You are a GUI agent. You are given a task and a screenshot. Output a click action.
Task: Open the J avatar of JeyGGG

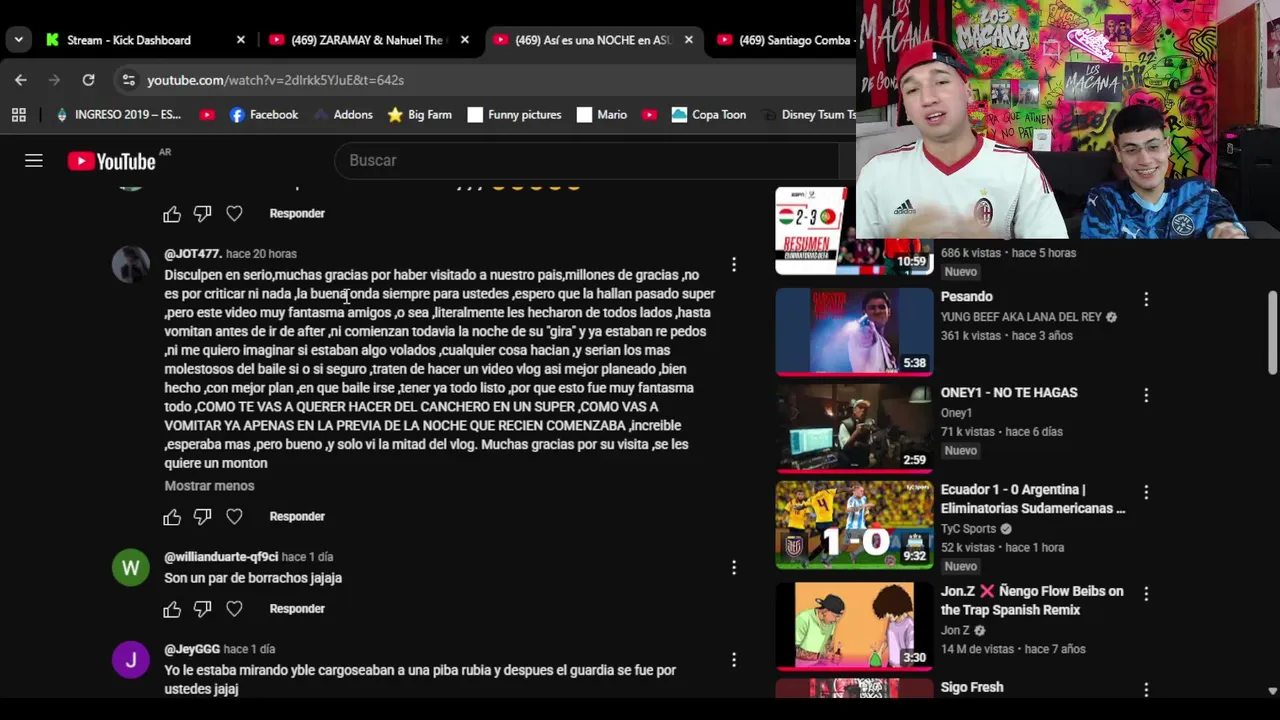[131, 660]
